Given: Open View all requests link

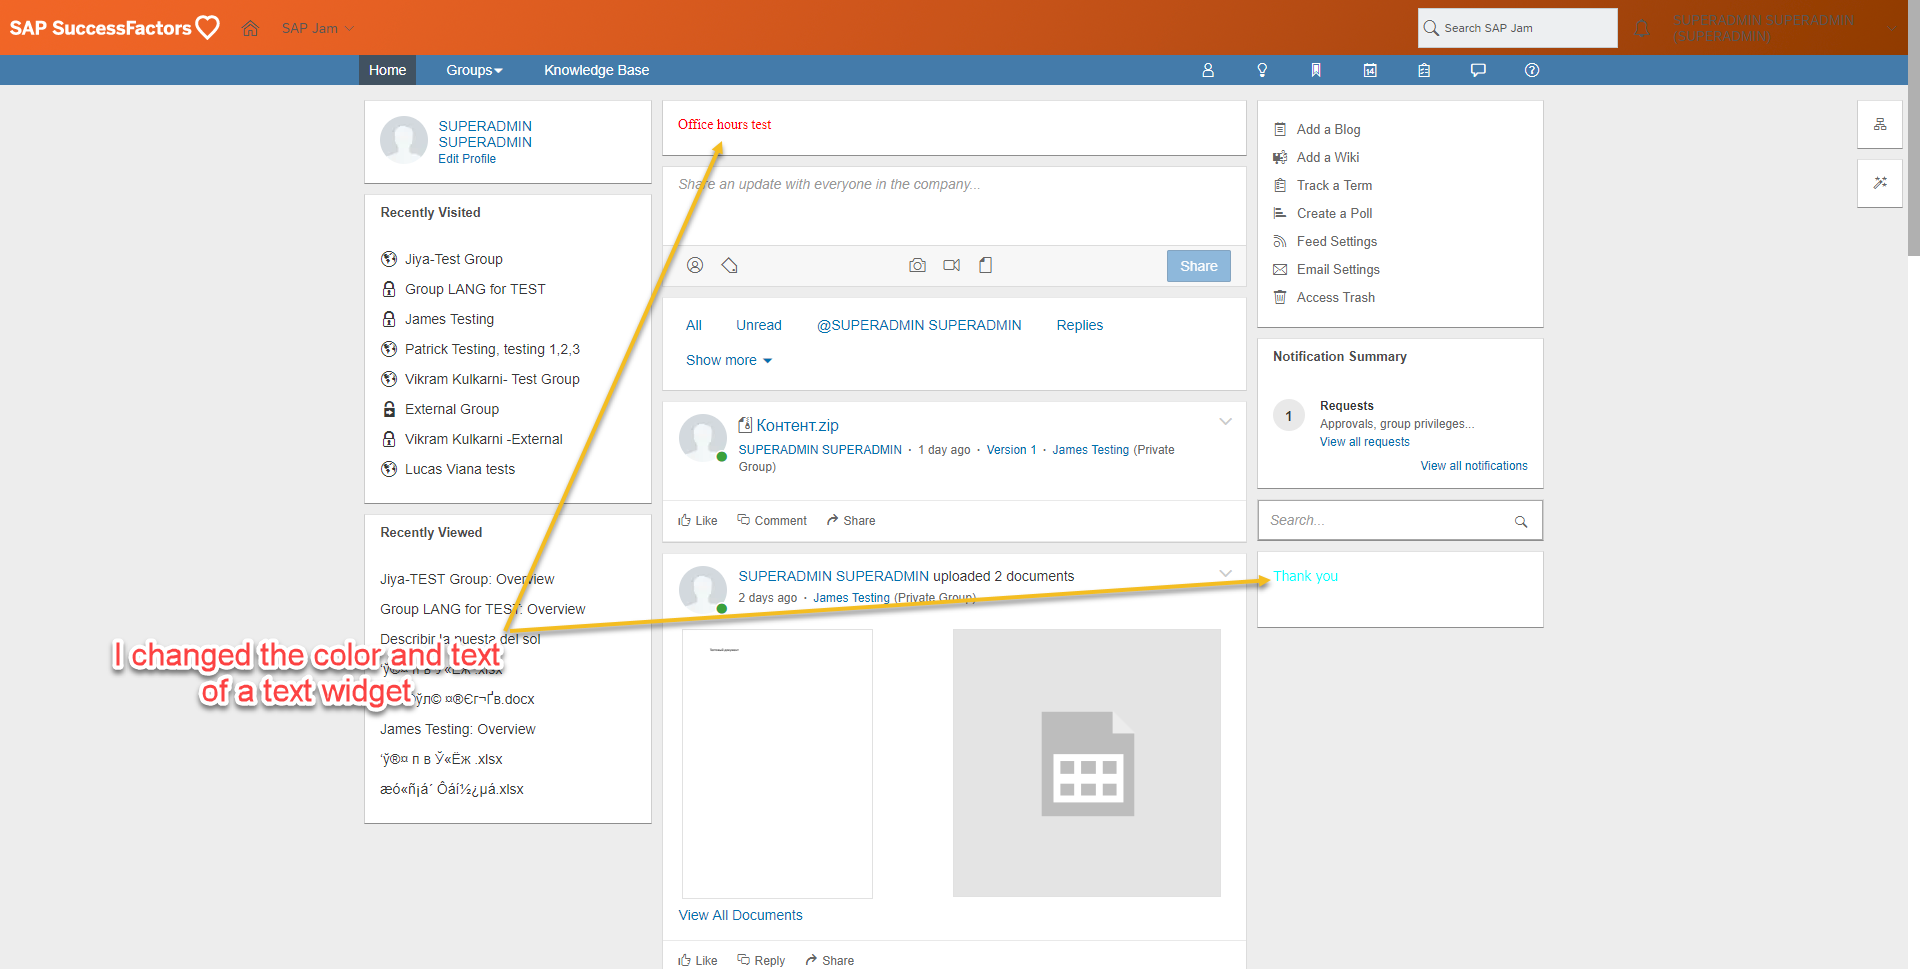Looking at the screenshot, I should pos(1364,442).
